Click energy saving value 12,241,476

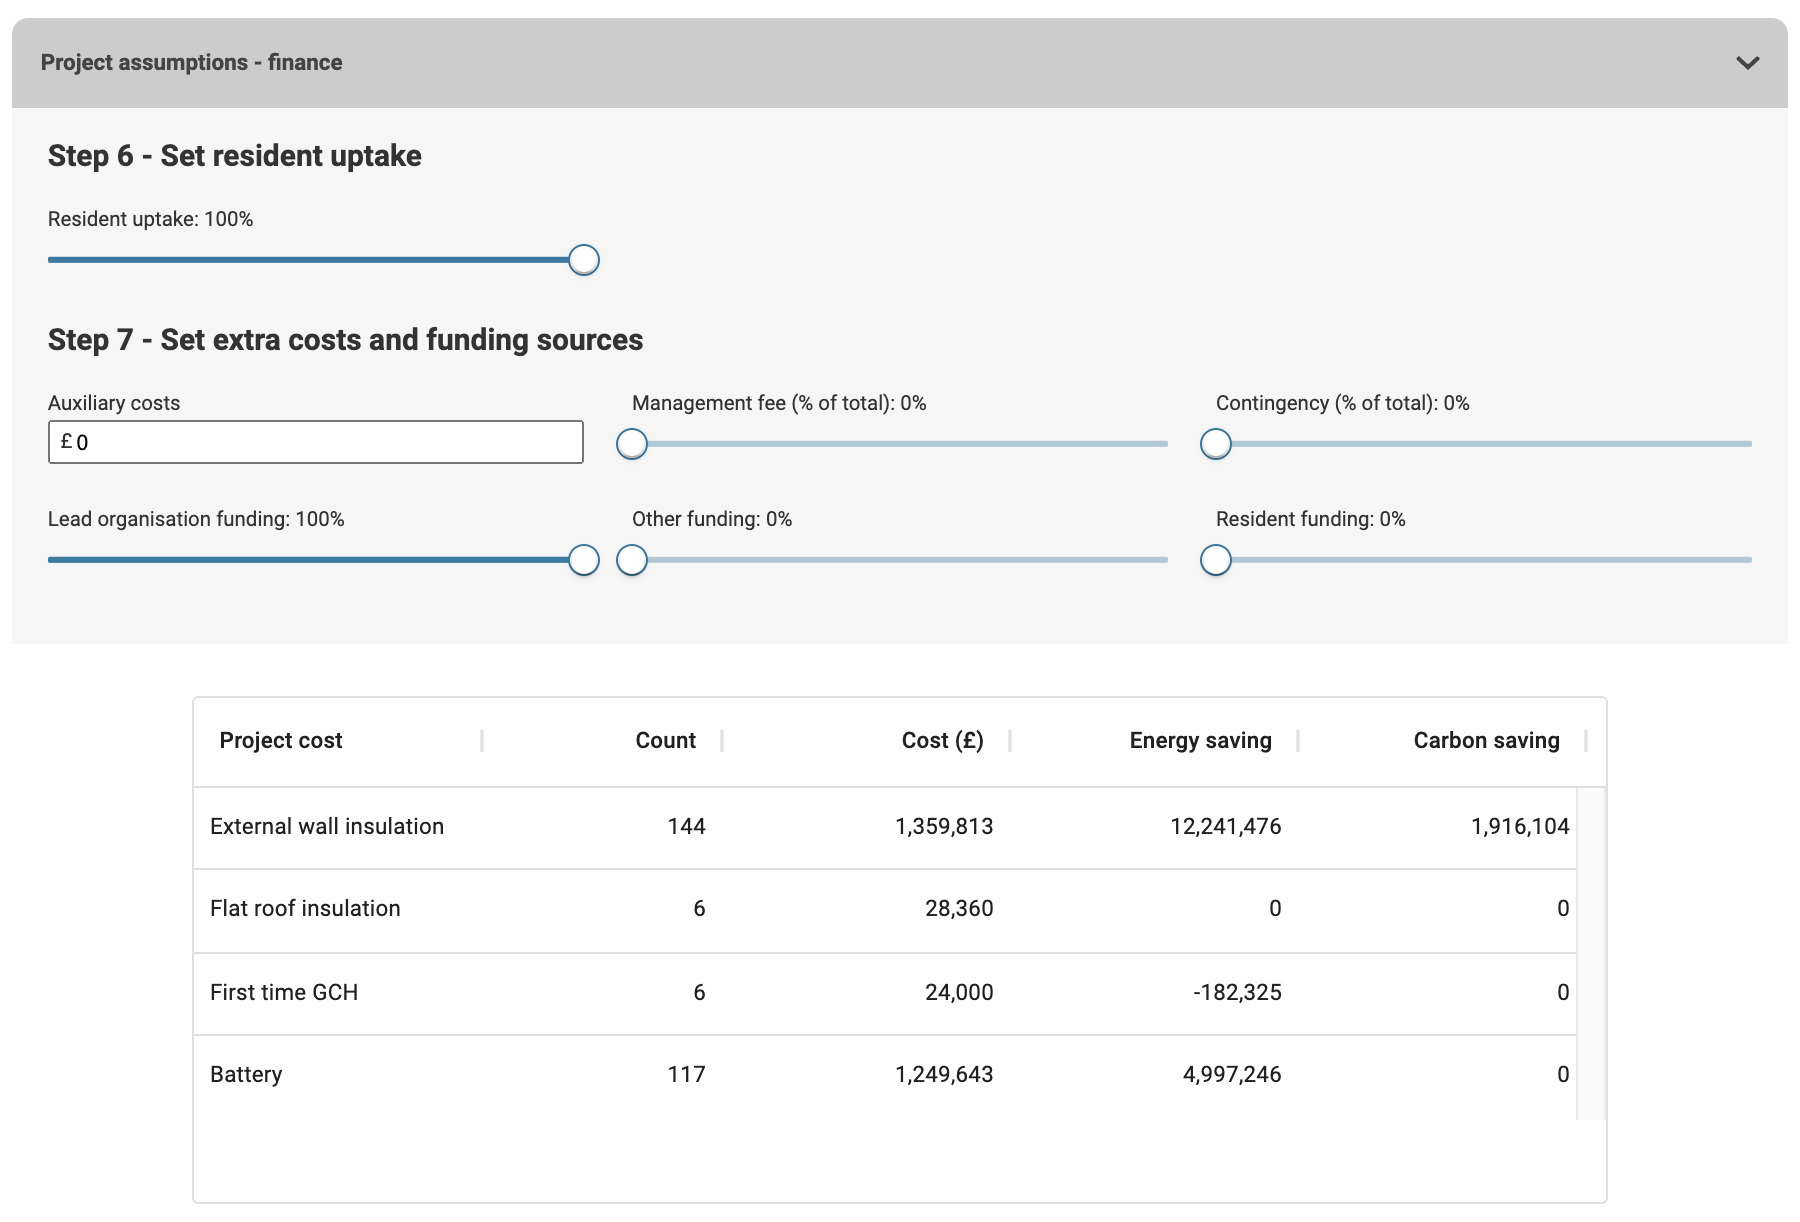pos(1226,826)
